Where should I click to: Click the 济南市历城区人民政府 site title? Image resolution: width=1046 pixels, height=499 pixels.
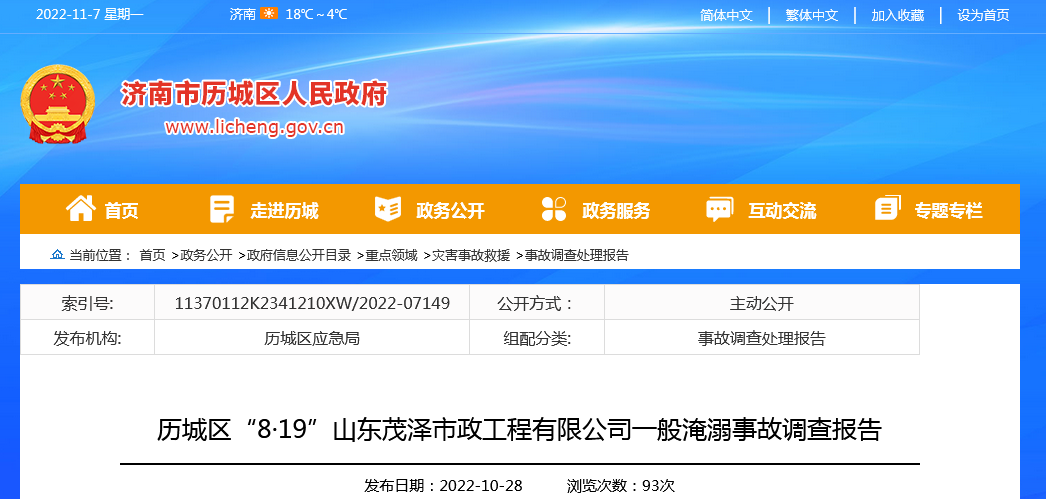click(254, 94)
